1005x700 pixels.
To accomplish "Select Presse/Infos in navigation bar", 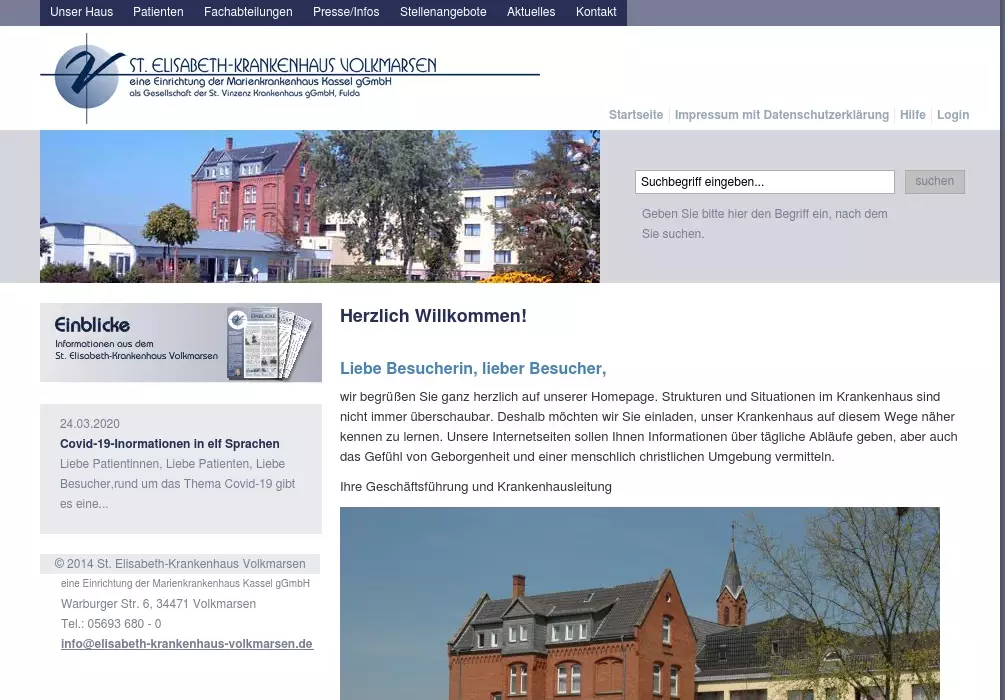I will pos(346,12).
